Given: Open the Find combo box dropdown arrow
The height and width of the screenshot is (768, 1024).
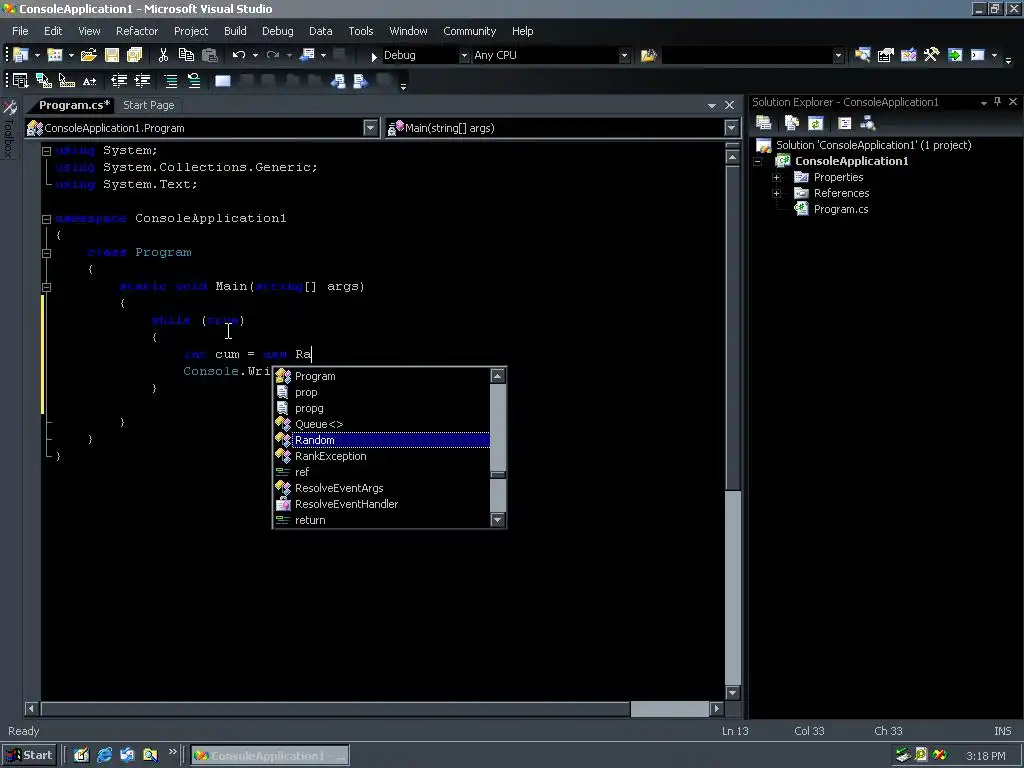Looking at the screenshot, I should [x=838, y=56].
